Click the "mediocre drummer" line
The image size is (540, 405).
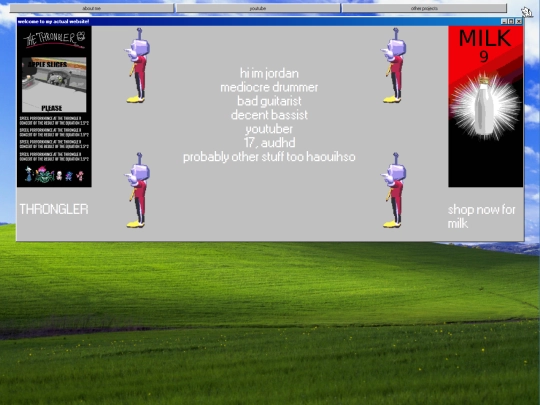pyautogui.click(x=269, y=87)
